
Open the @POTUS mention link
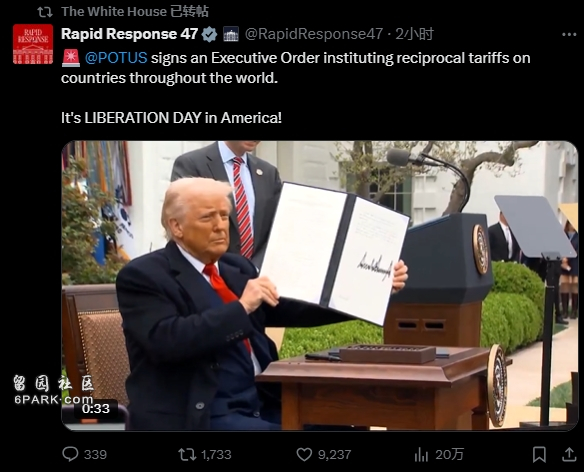pyautogui.click(x=116, y=58)
